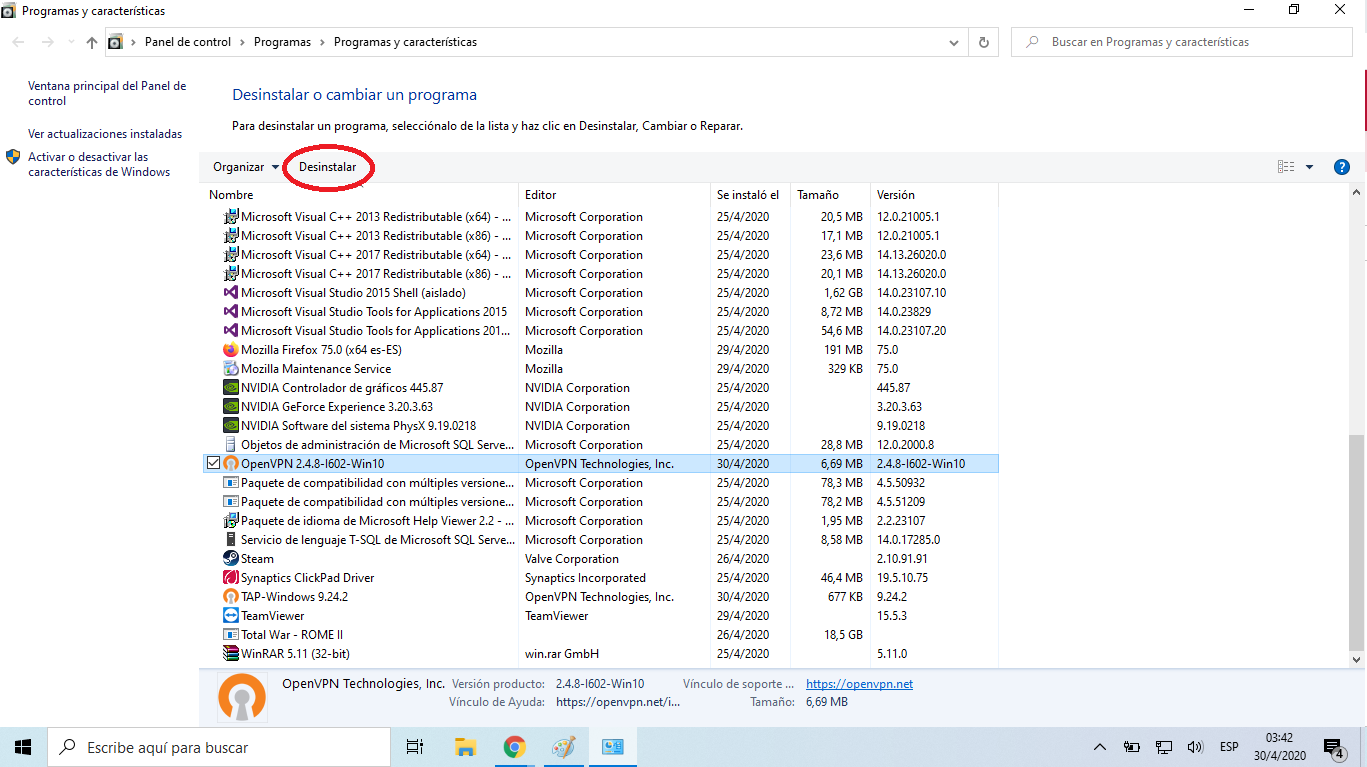Select the Microsoft Visual C++ 2013 x64 row

click(x=602, y=217)
